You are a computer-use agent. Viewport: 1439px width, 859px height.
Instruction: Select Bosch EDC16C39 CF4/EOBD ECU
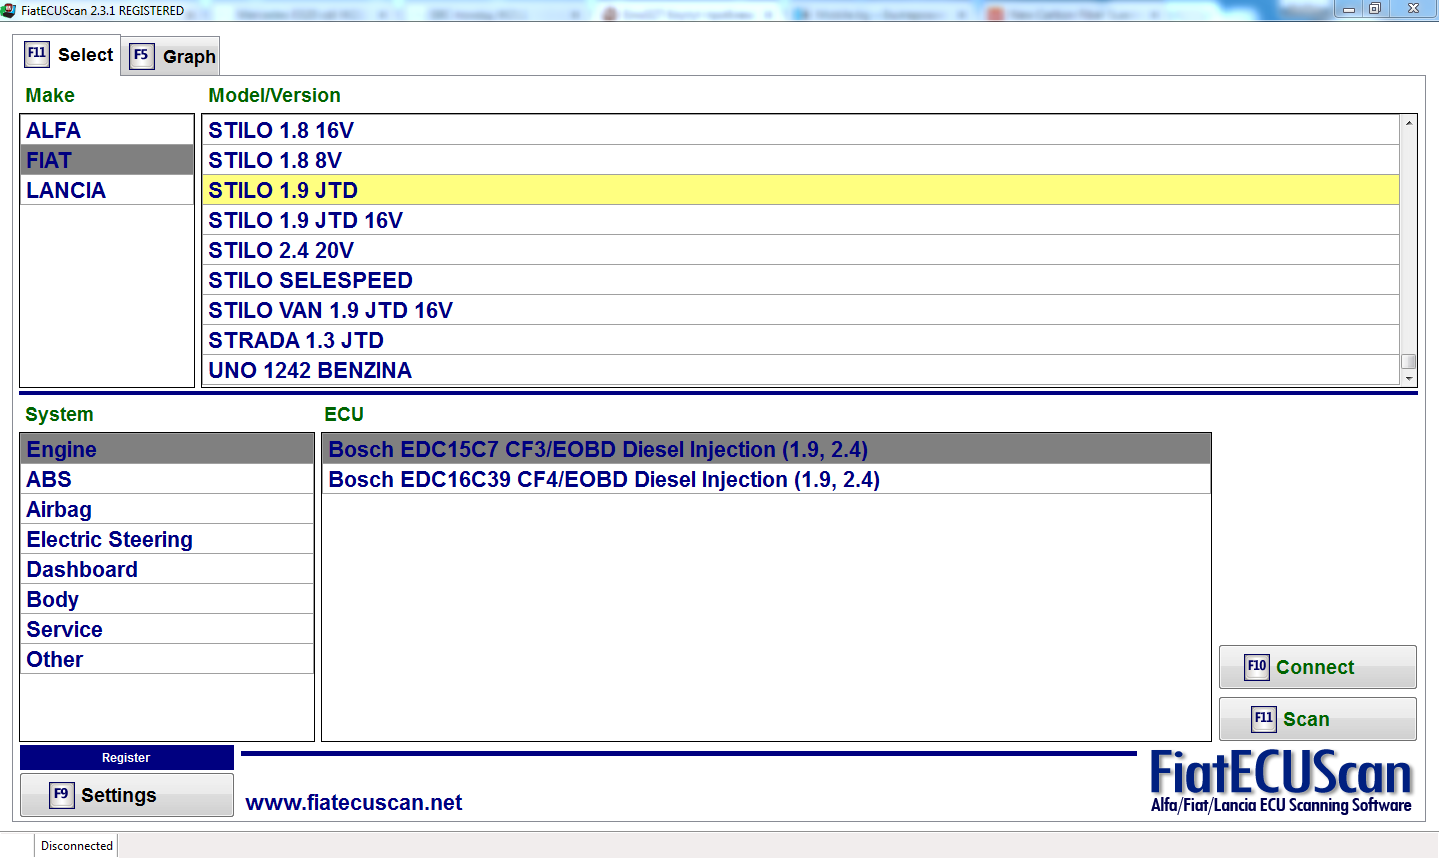tap(603, 480)
